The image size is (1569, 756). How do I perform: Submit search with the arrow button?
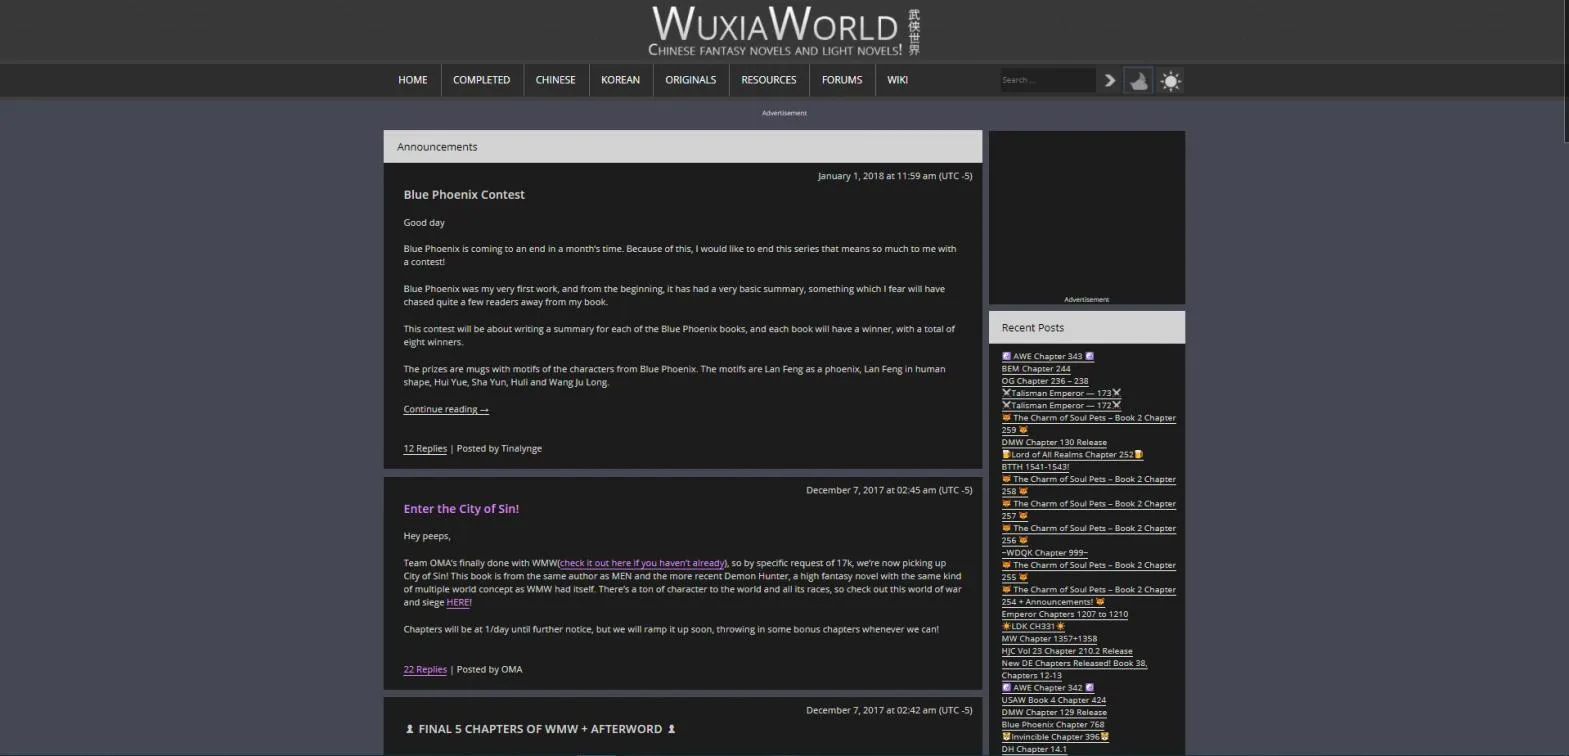pyautogui.click(x=1109, y=80)
